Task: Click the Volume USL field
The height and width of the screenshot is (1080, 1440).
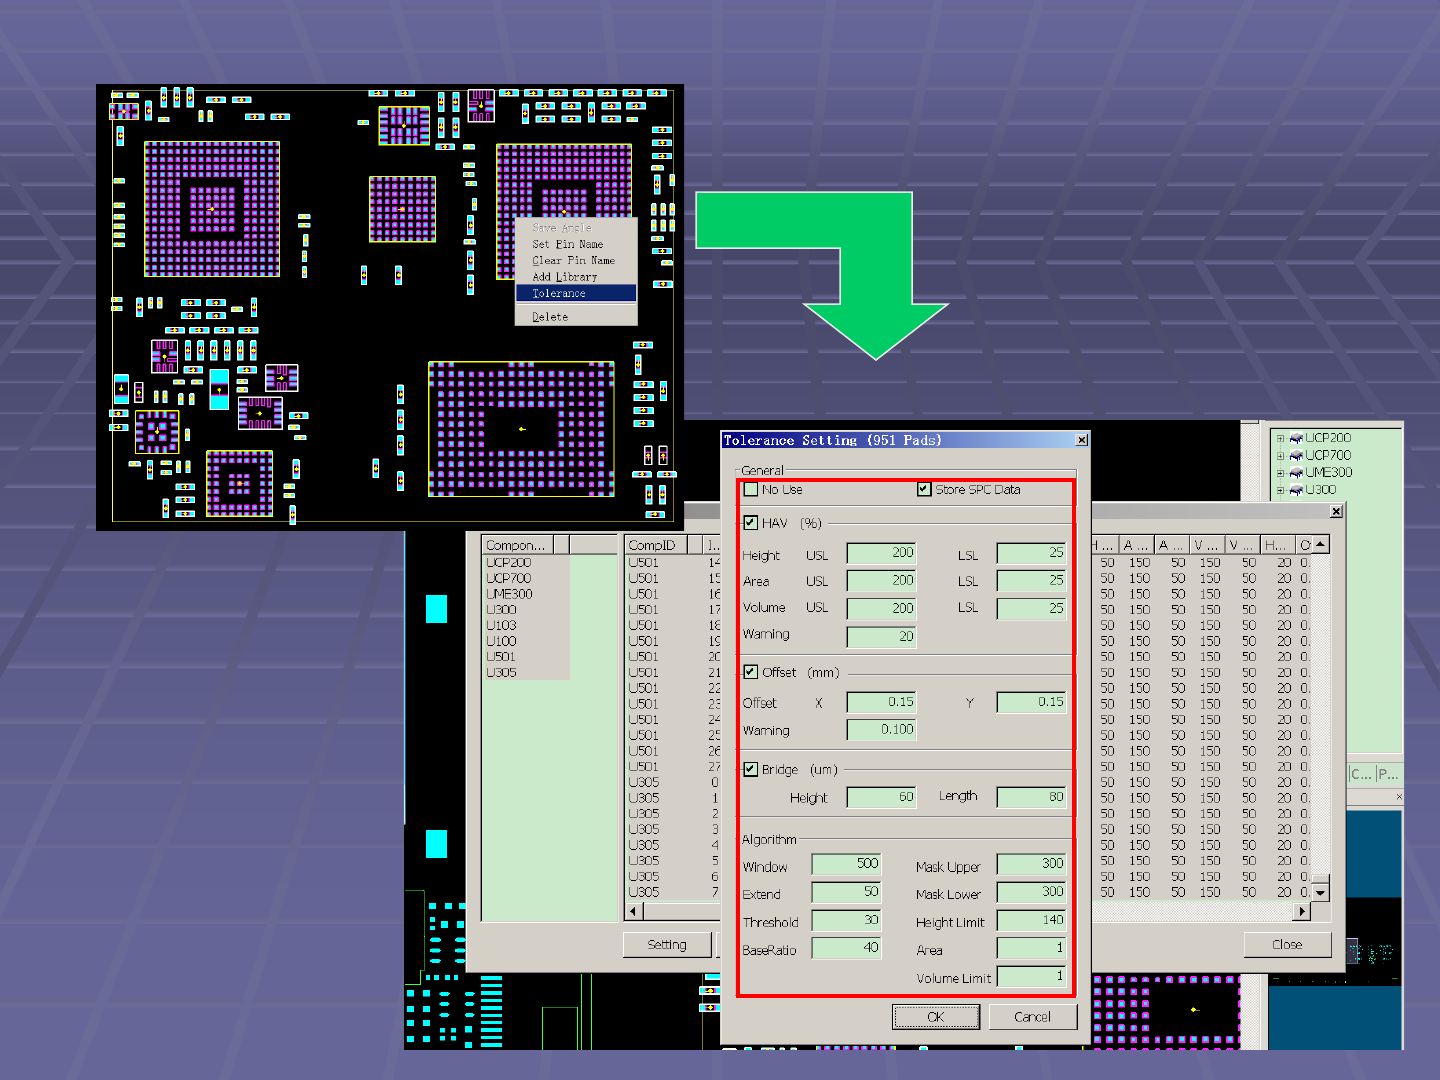Action: (x=882, y=609)
